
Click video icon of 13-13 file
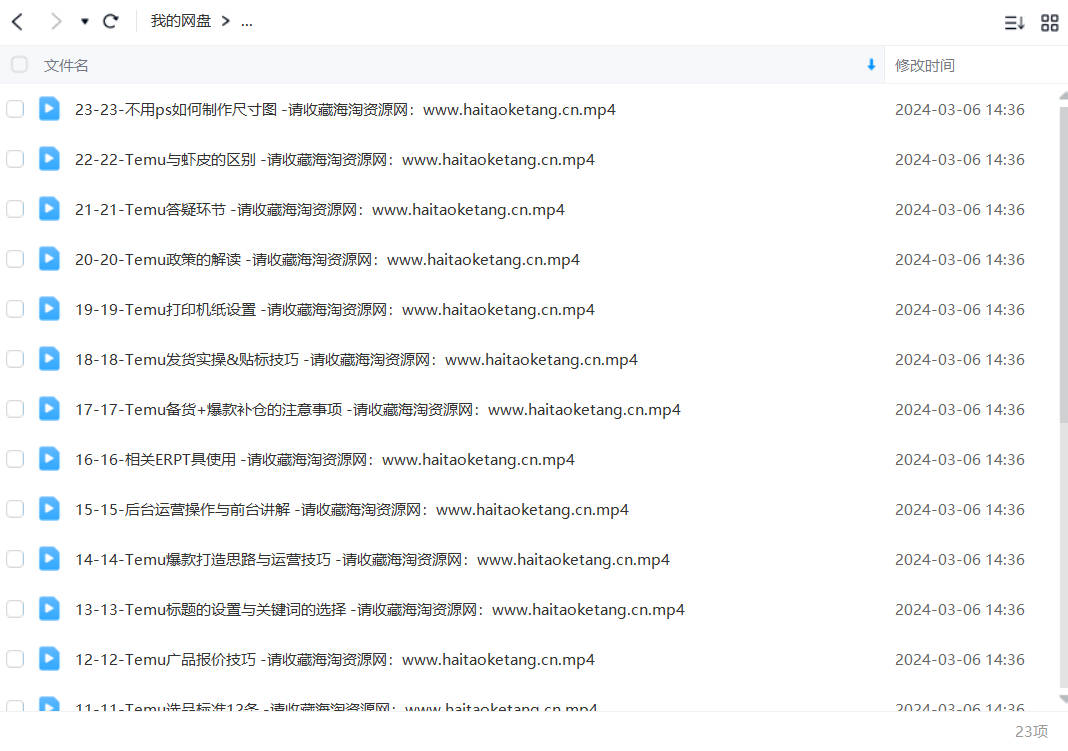(x=49, y=609)
